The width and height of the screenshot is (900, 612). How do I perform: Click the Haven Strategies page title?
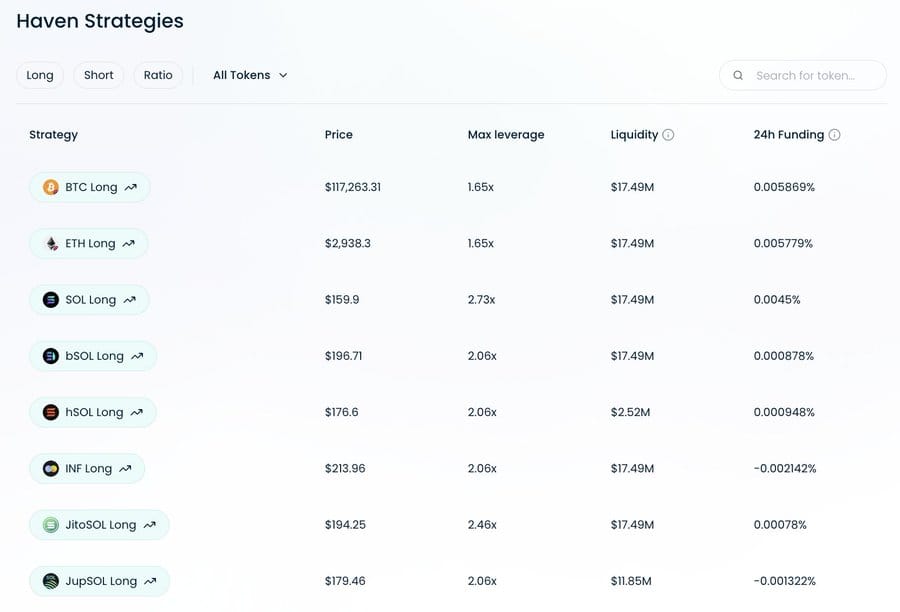[x=100, y=21]
